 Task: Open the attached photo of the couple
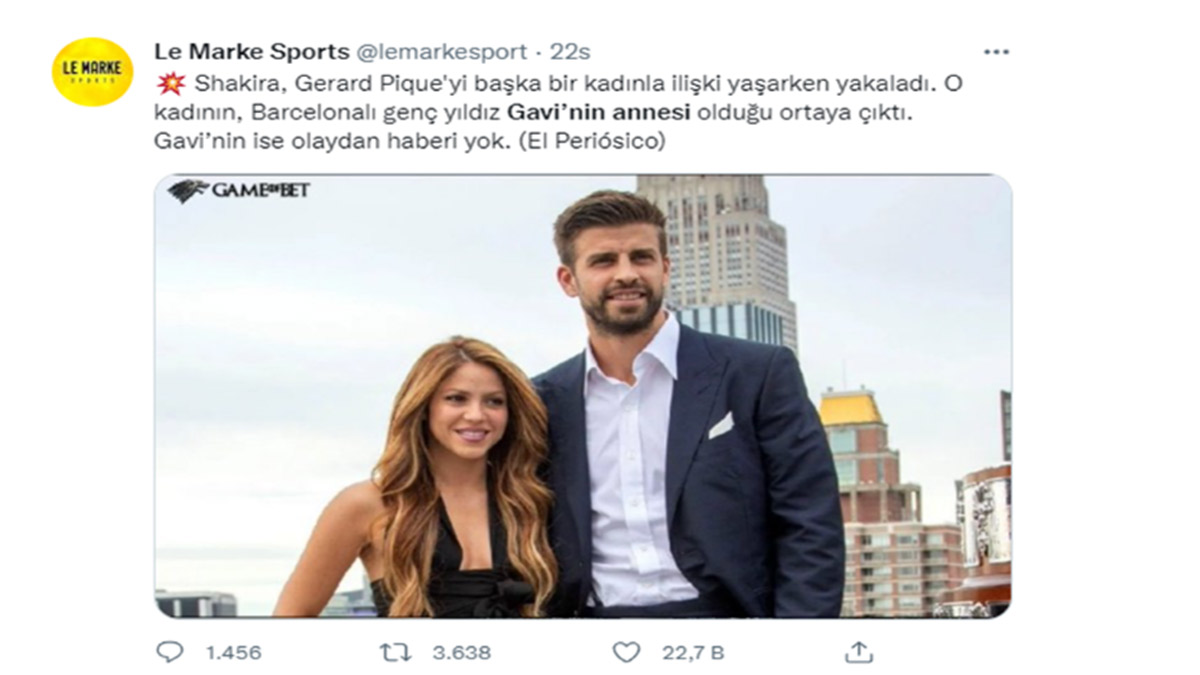pyautogui.click(x=583, y=396)
